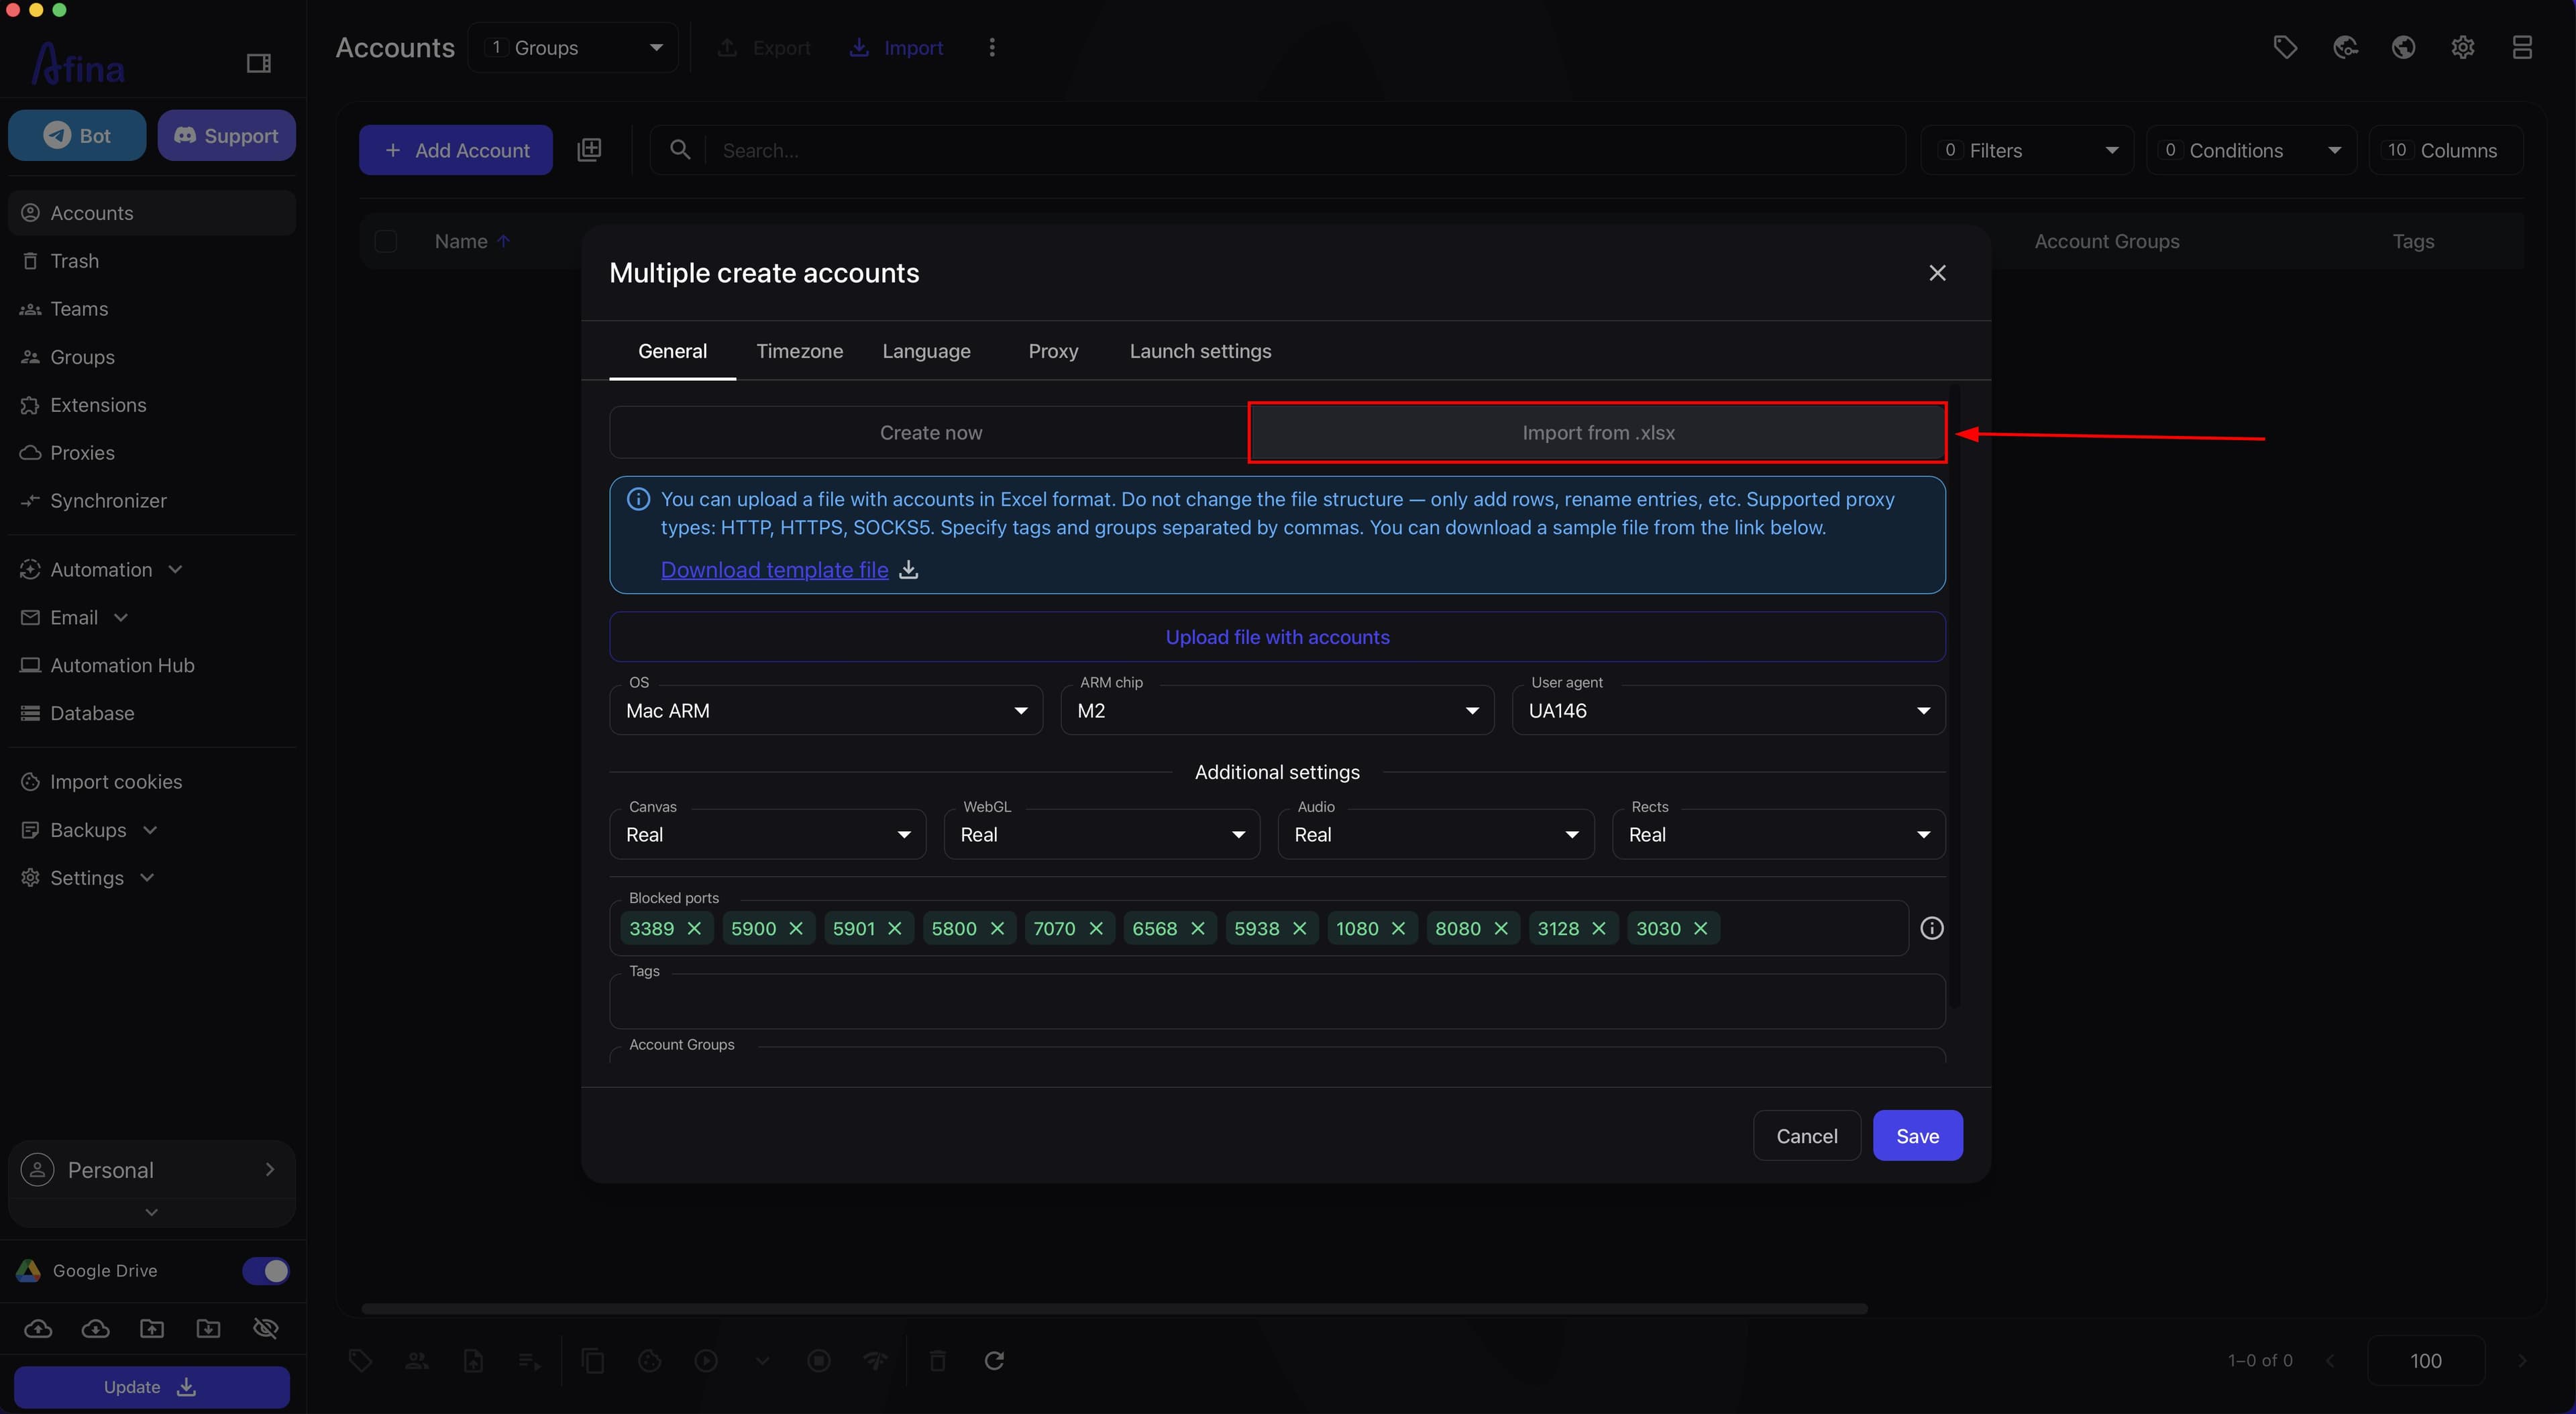Click the folder download icon at sidebar bottom
2576x1414 pixels.
coord(208,1328)
